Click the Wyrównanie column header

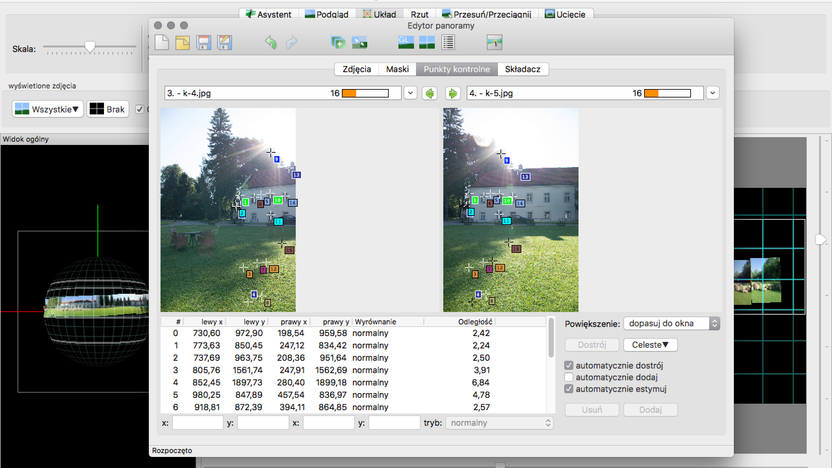388,322
